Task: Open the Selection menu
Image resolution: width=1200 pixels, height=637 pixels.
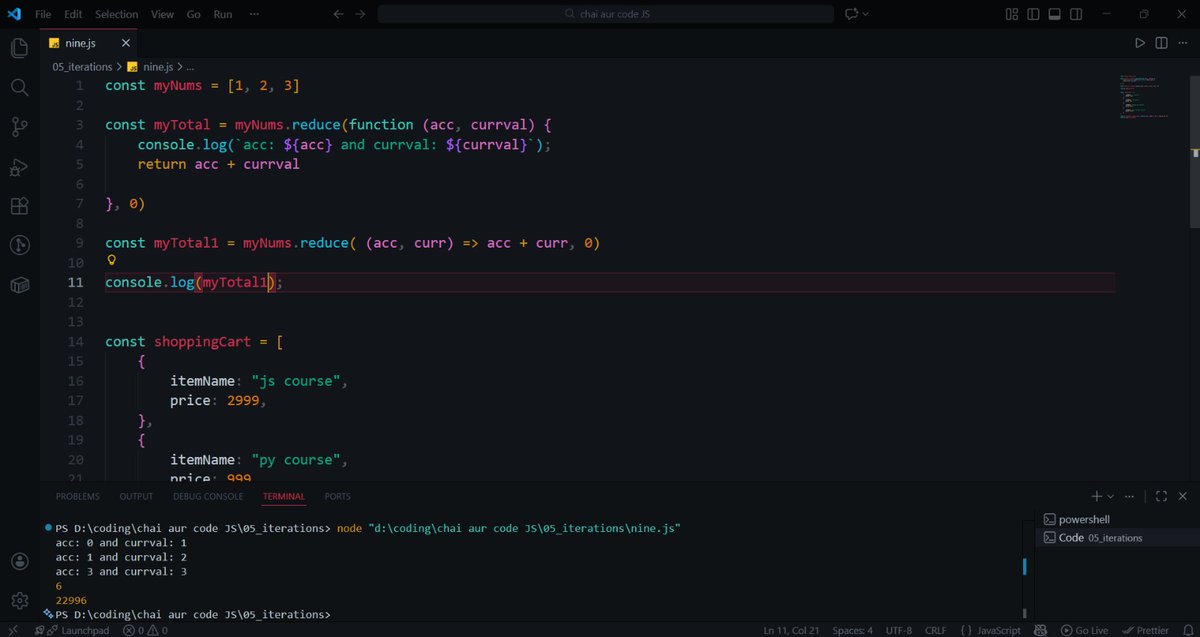Action: [117, 15]
